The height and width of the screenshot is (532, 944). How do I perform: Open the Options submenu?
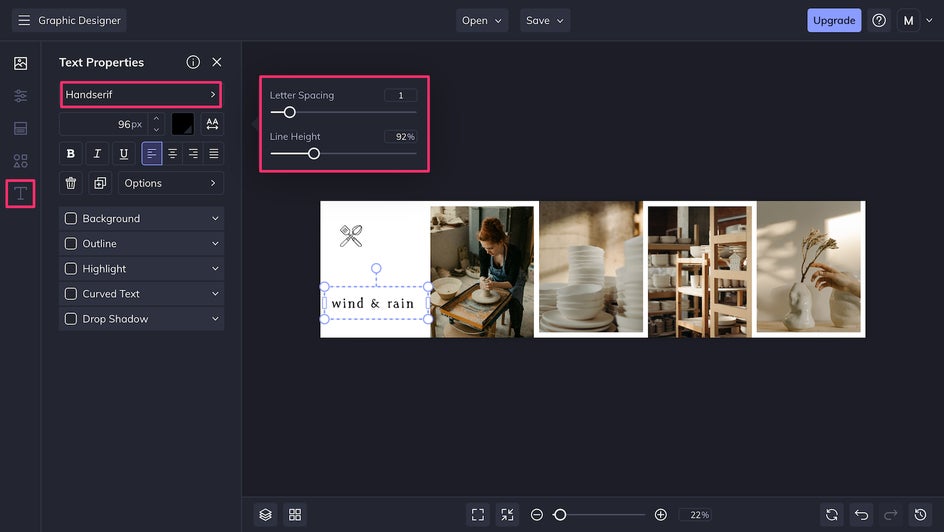[x=170, y=183]
